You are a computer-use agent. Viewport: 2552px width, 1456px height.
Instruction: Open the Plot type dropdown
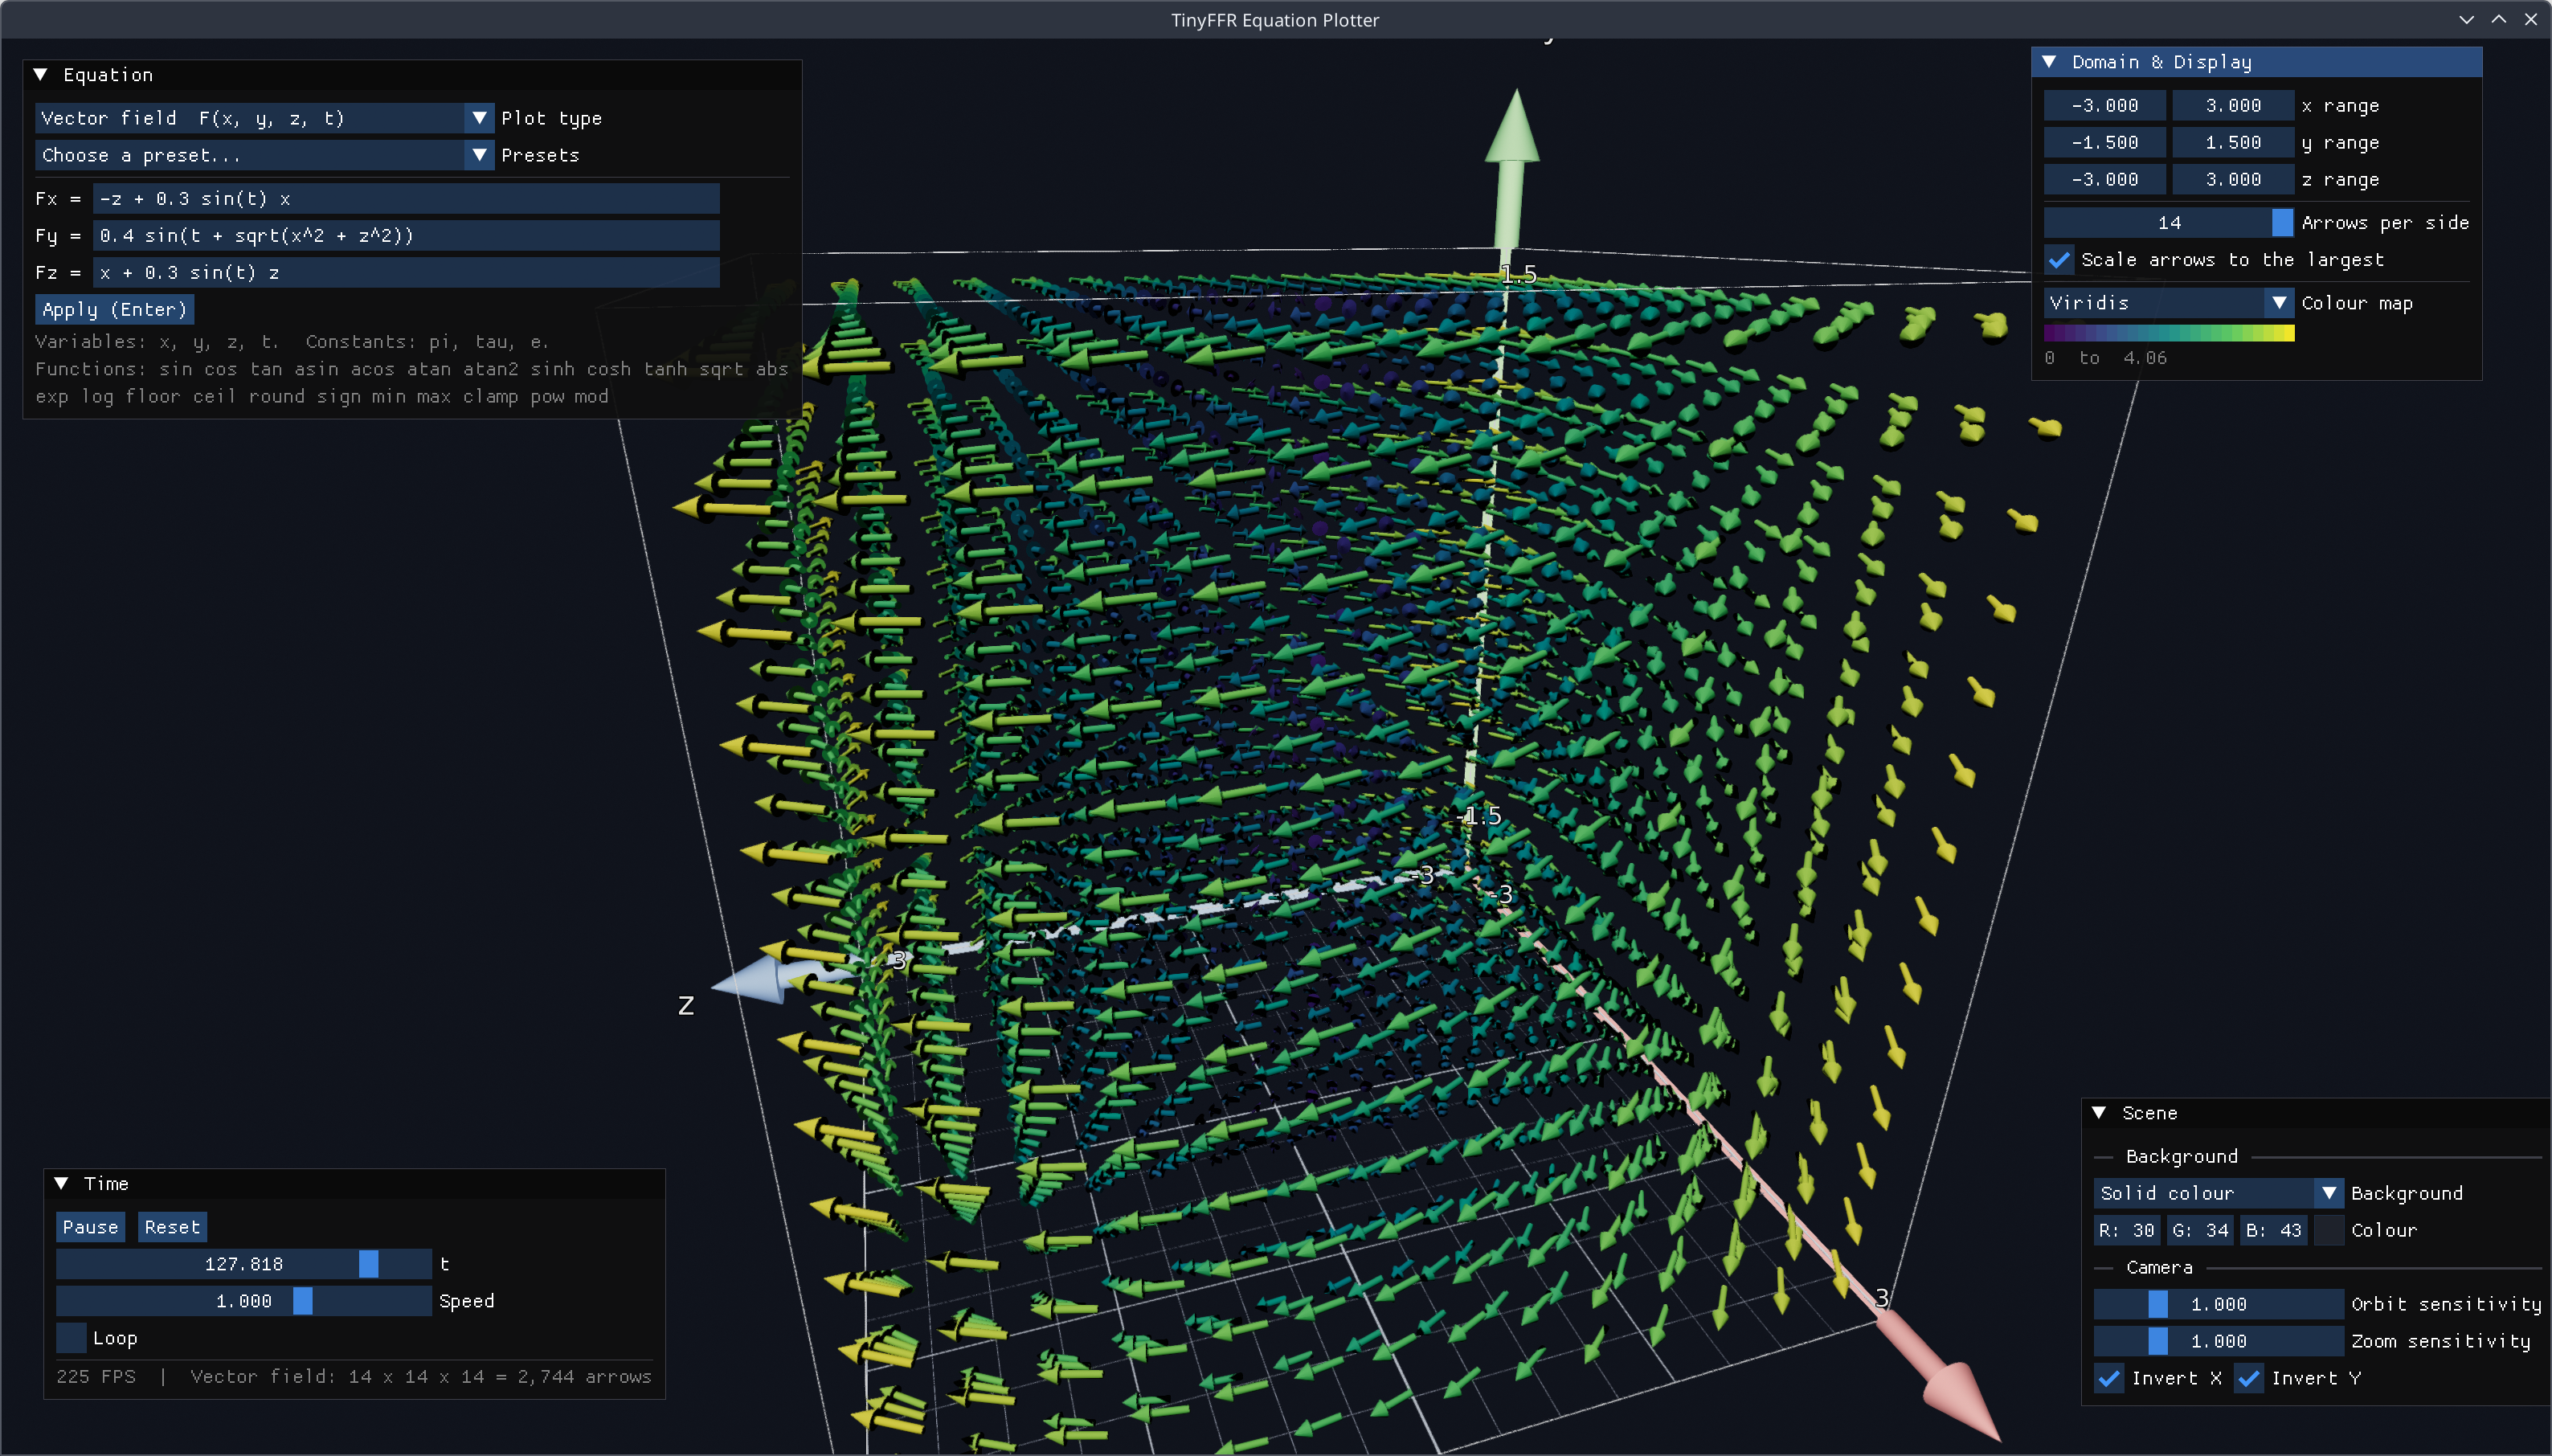click(265, 118)
